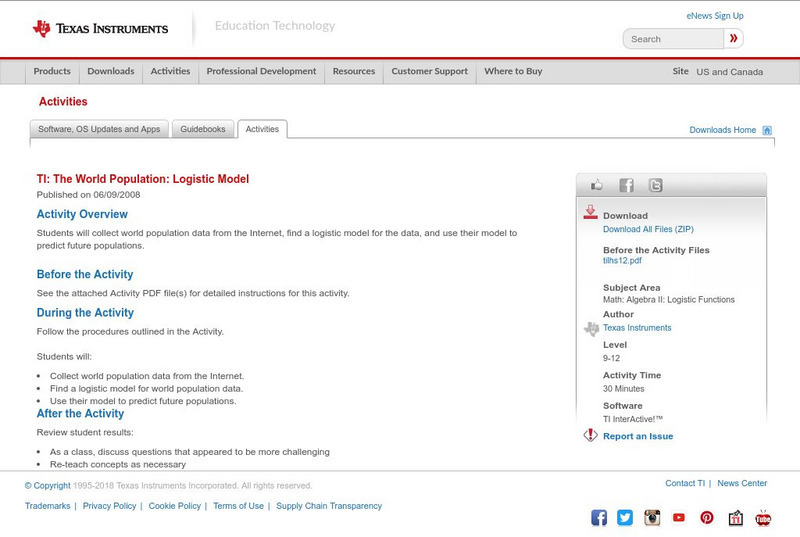Open the Where to Buy menu
Image resolution: width=800 pixels, height=537 pixels.
tap(513, 71)
